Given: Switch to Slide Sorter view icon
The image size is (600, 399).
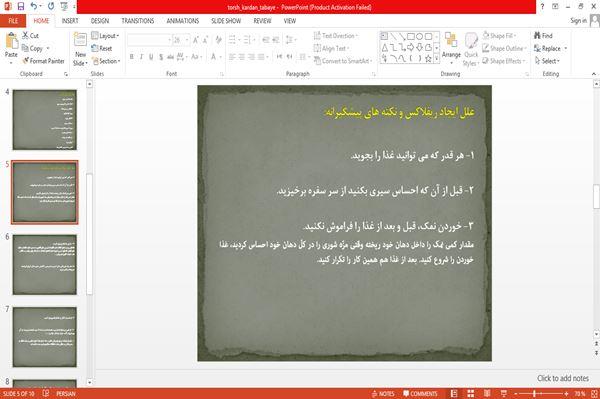Looking at the screenshot, I should click(471, 394).
